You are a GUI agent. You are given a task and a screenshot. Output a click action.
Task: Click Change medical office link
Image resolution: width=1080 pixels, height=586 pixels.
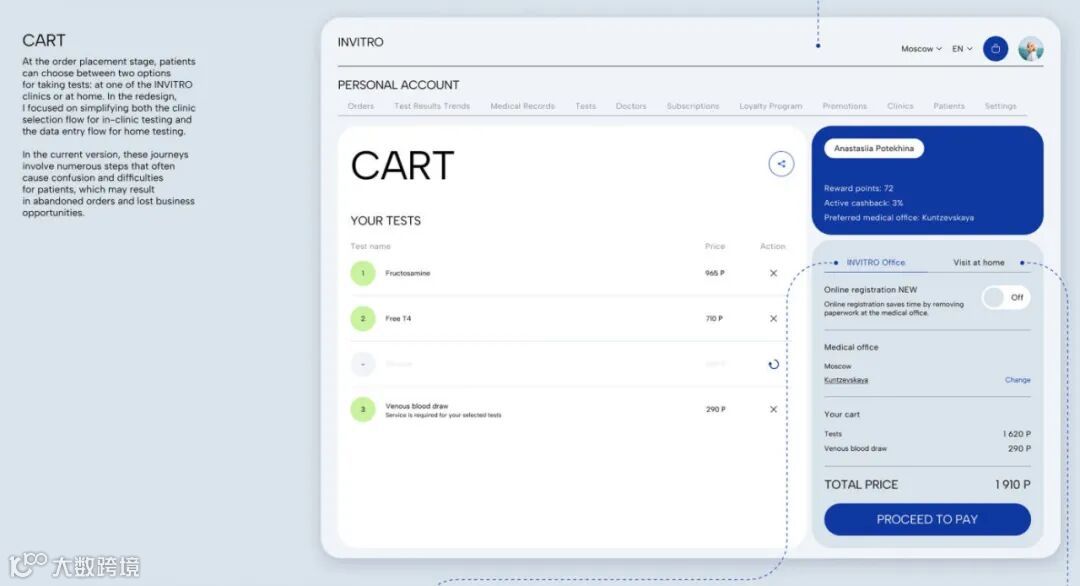pyautogui.click(x=1017, y=380)
